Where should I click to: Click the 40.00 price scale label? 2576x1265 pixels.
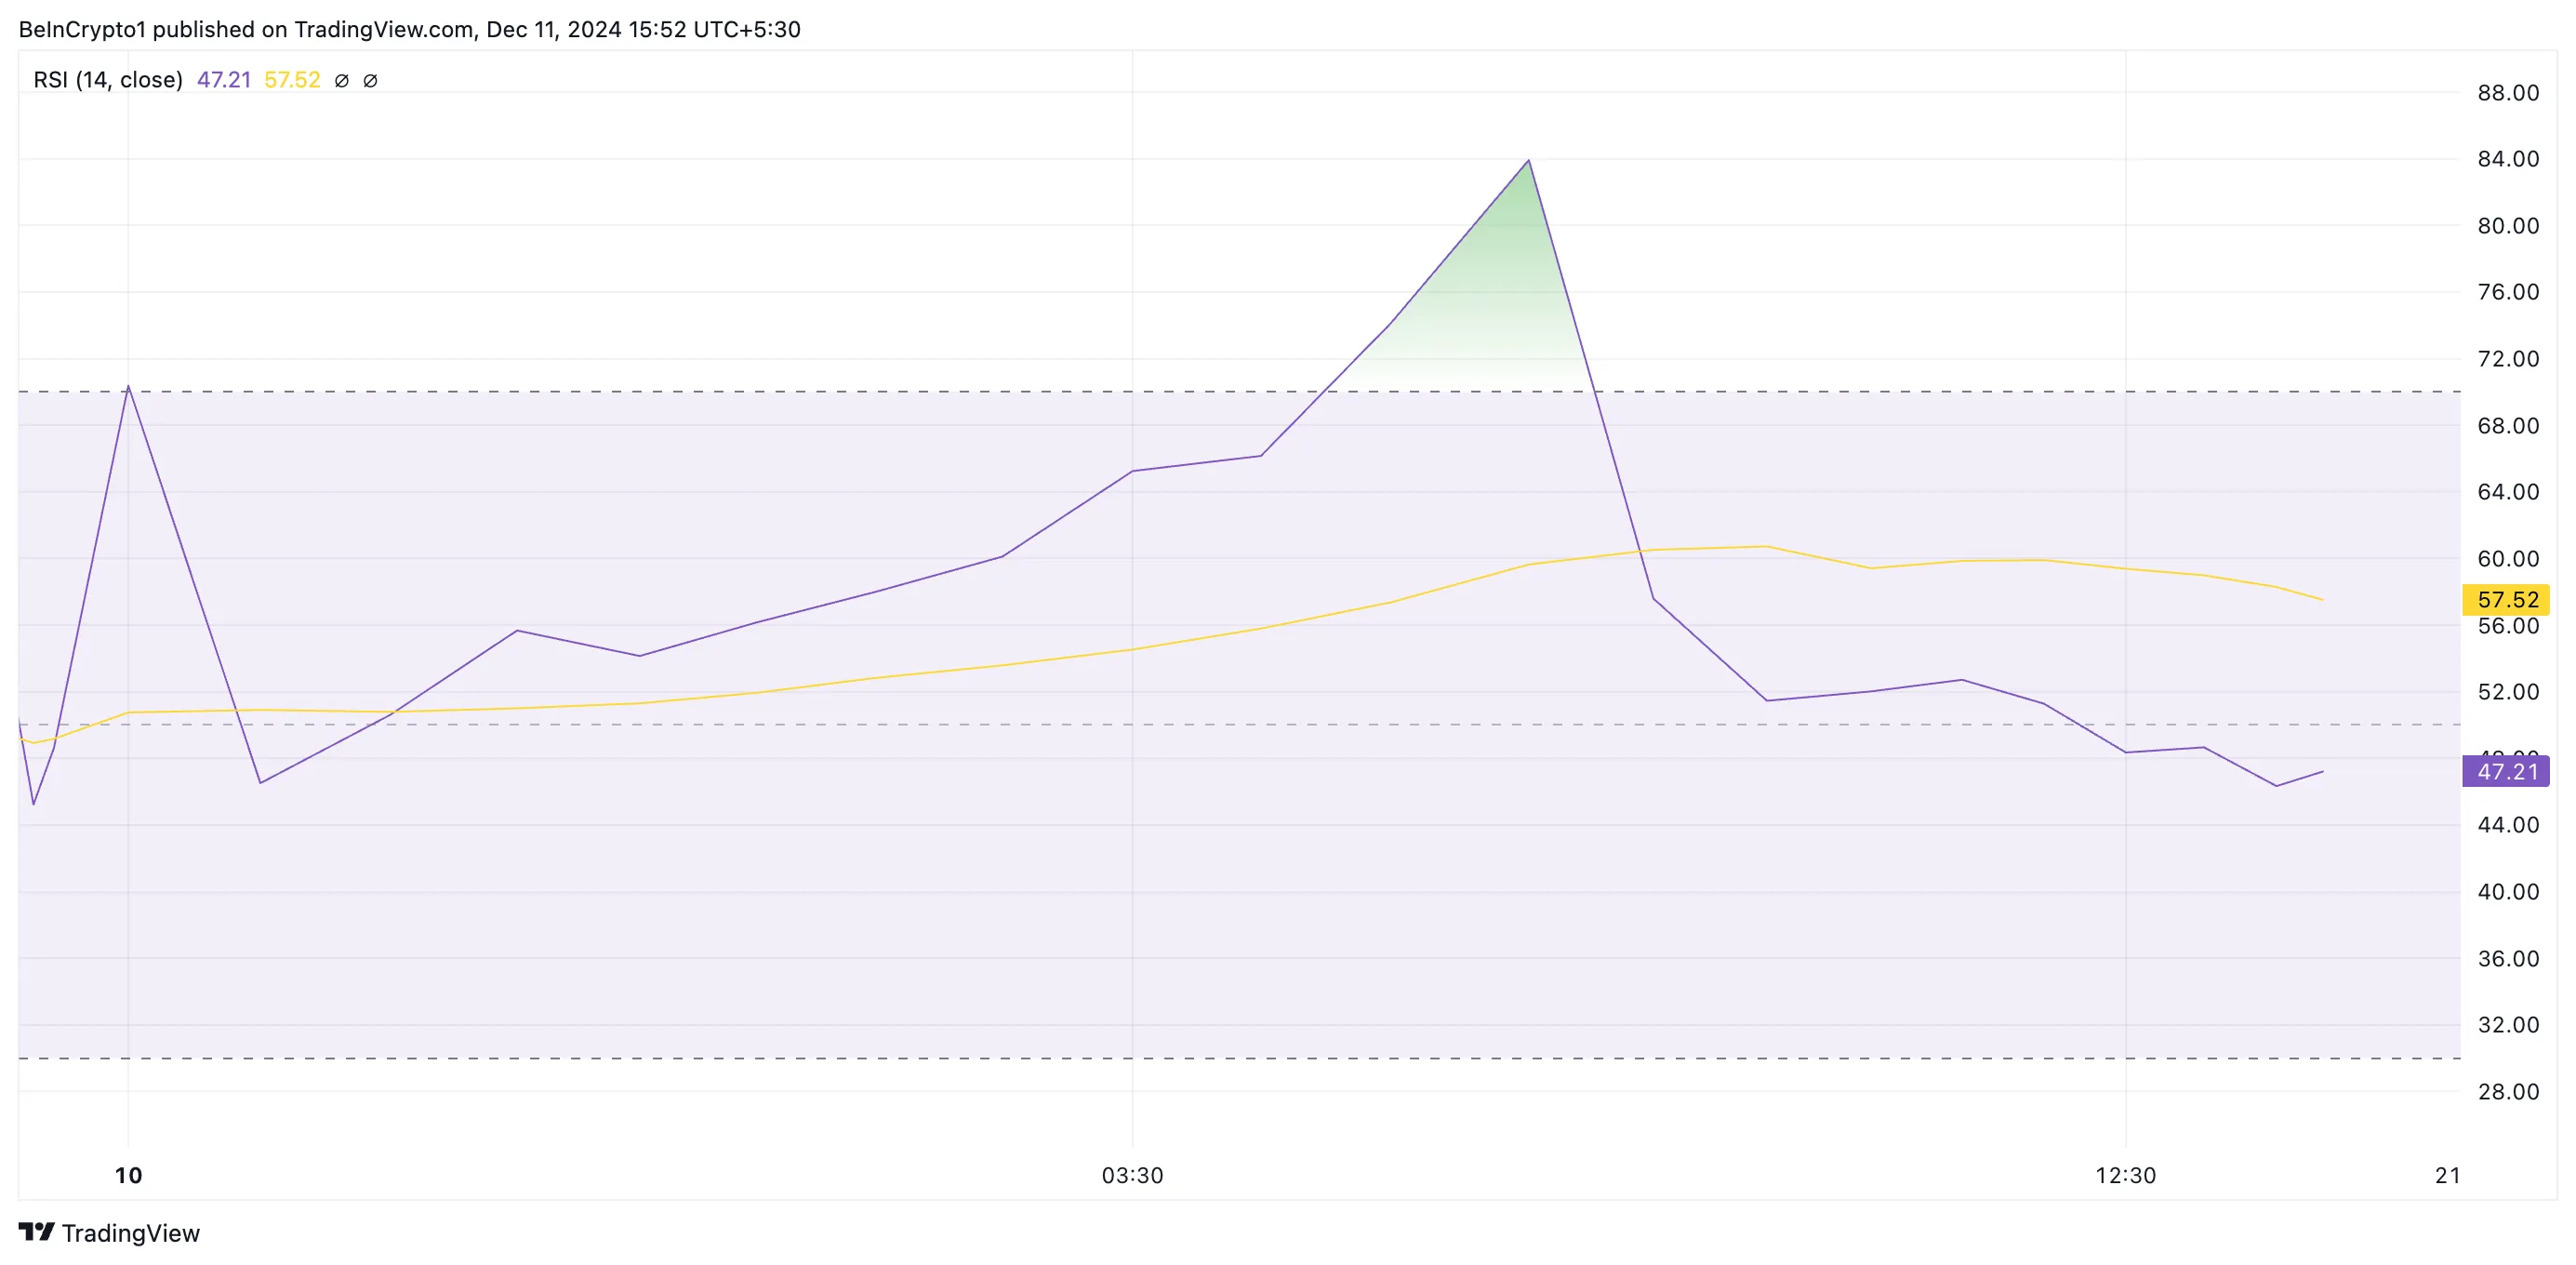click(x=2508, y=892)
